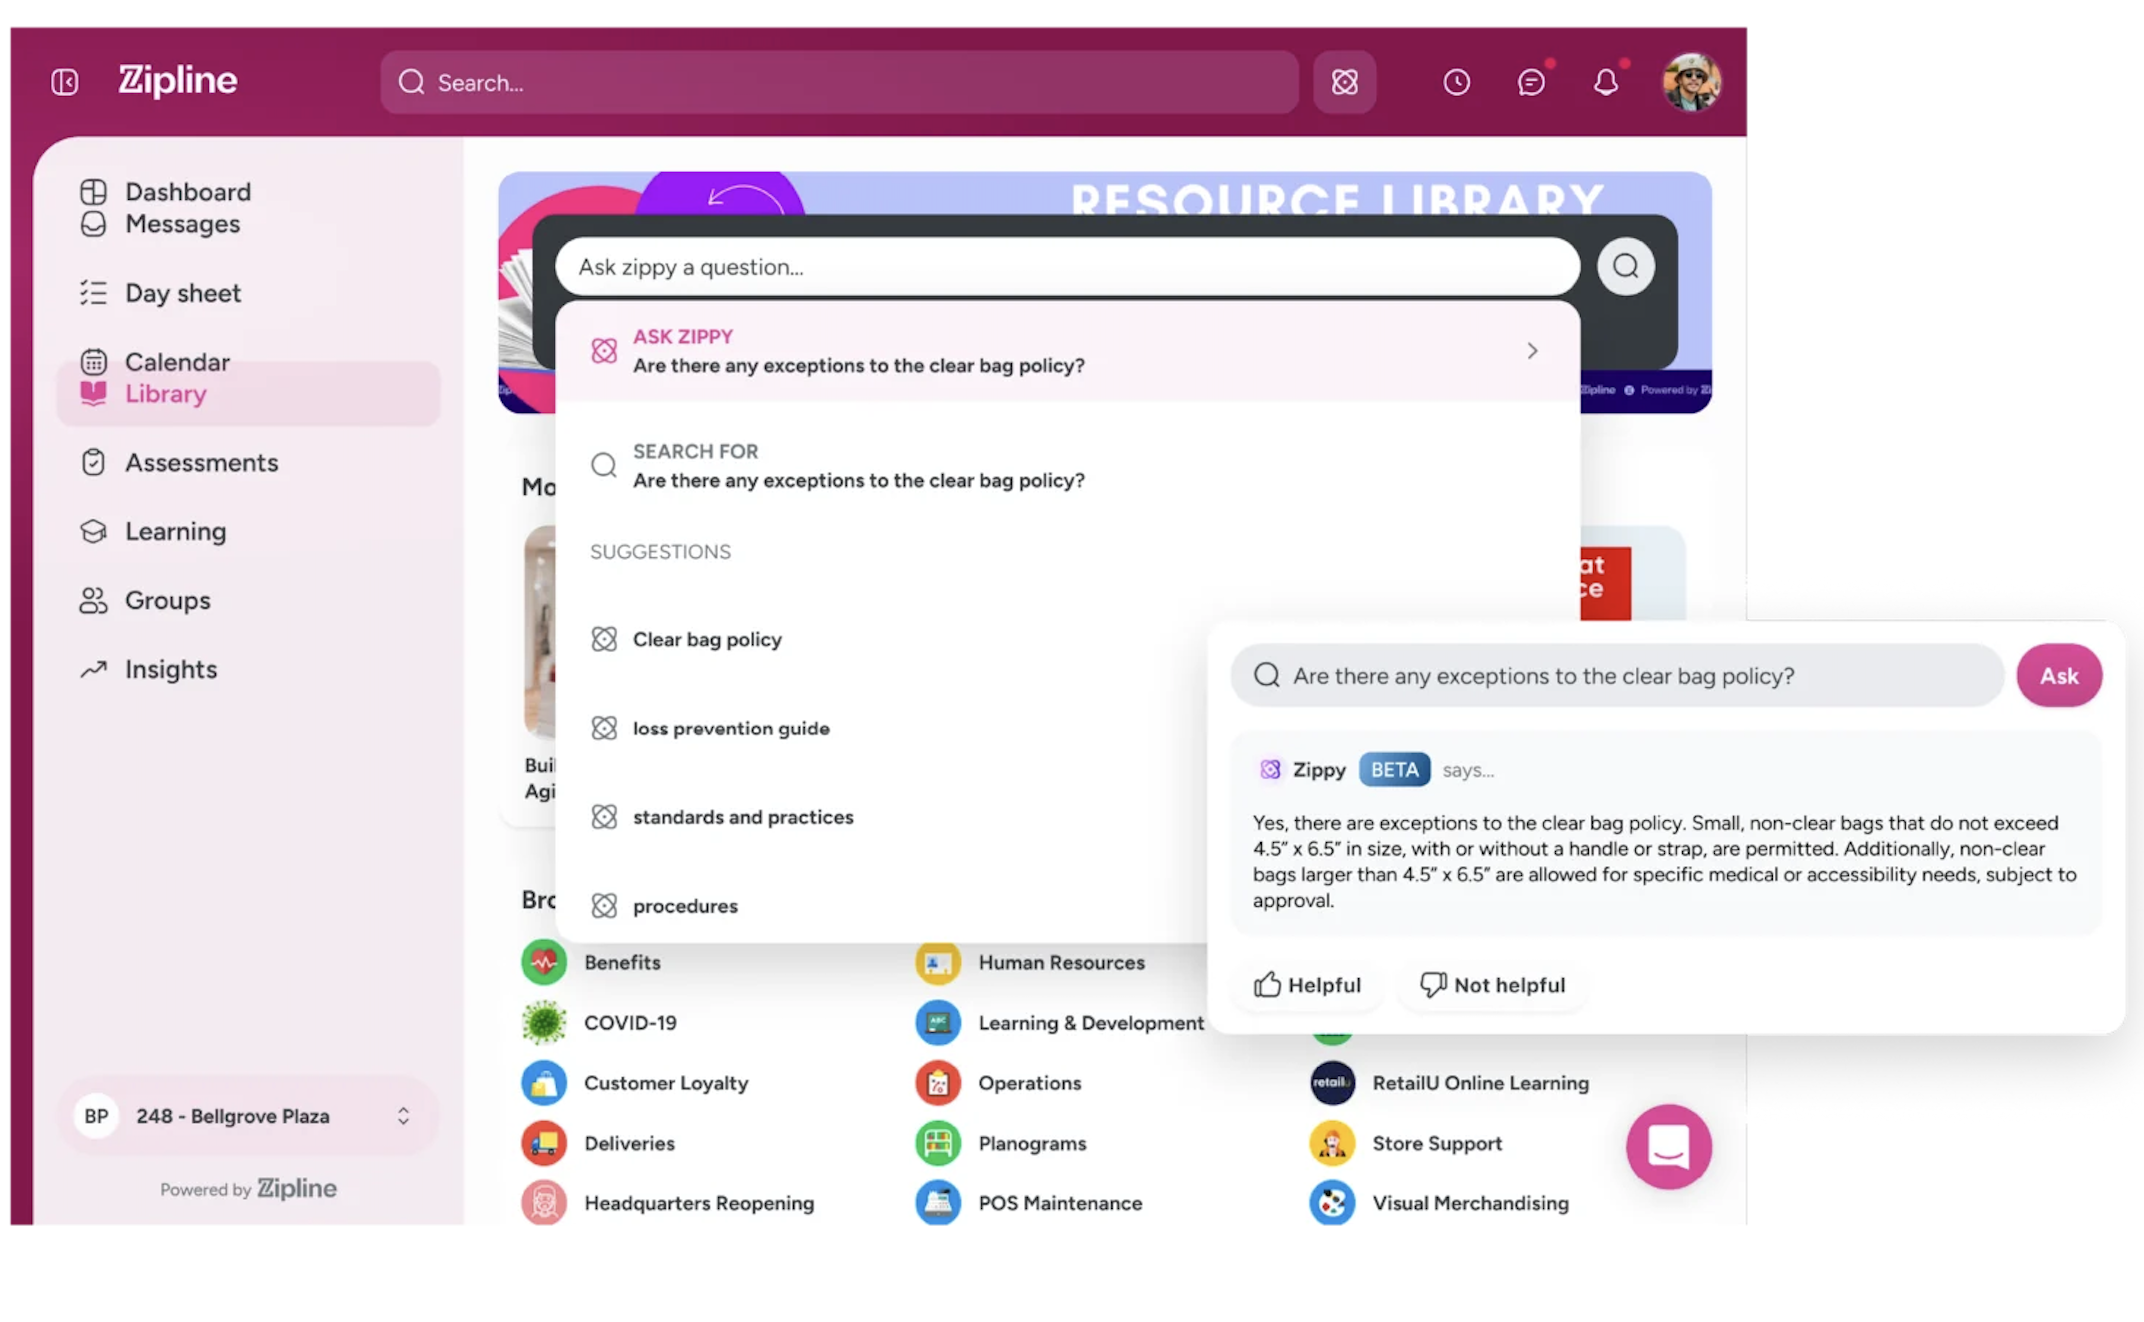
Task: Select the Clear bag policy suggestion
Action: (706, 640)
